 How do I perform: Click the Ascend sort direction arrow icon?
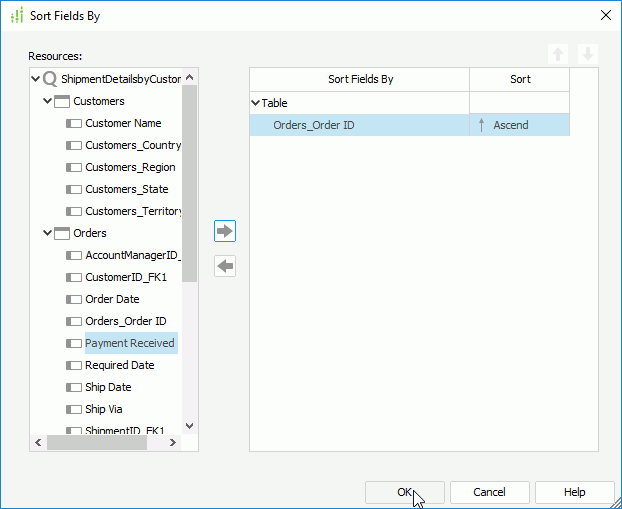point(482,125)
